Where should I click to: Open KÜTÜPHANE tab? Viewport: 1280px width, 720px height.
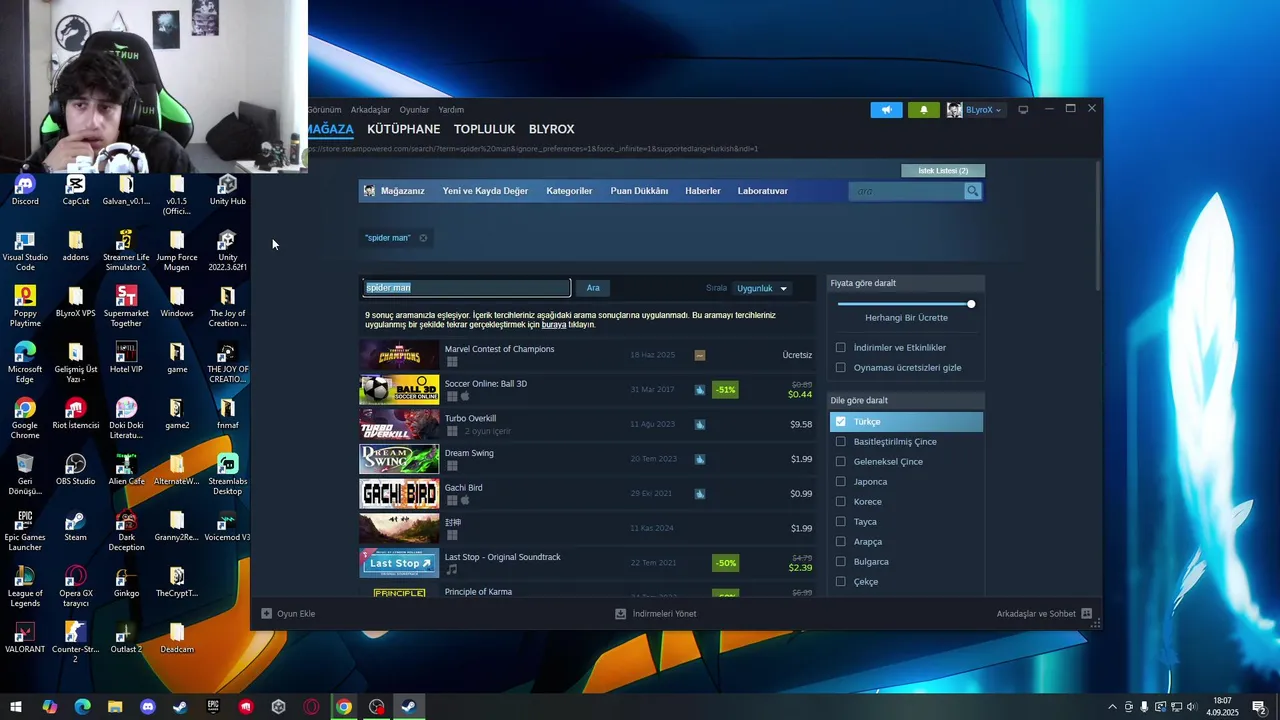[403, 129]
